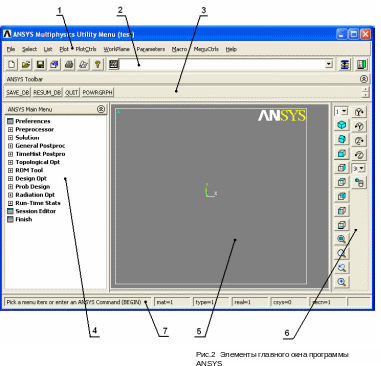Switch to Right view

coord(341,168)
